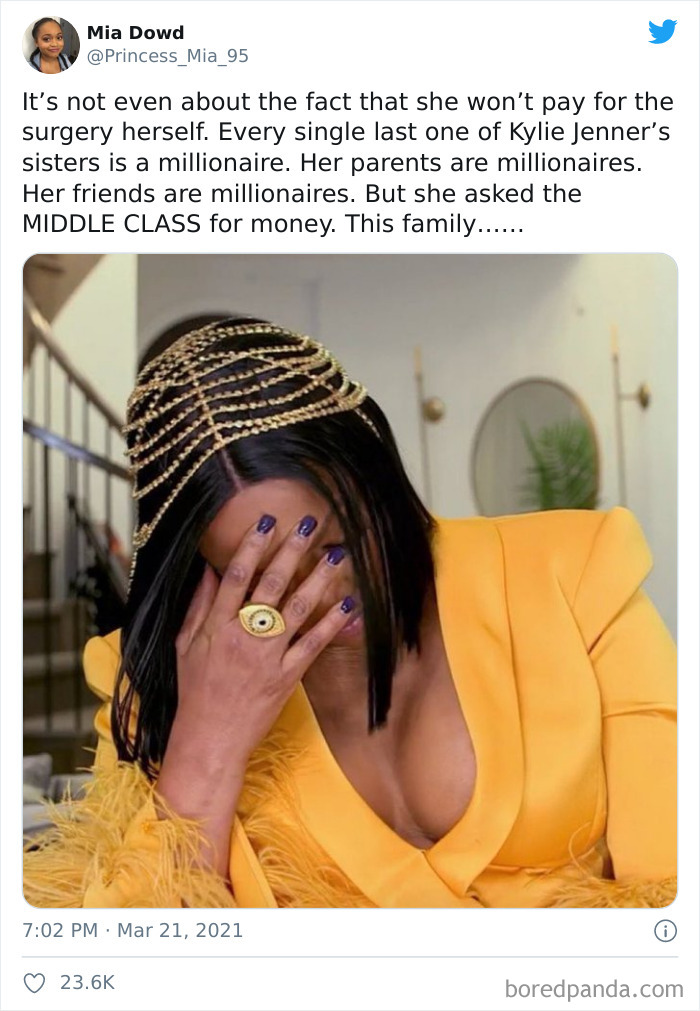This screenshot has height=1011, width=700.
Task: Select the Mar 21, 2021 date
Action: pos(180,930)
